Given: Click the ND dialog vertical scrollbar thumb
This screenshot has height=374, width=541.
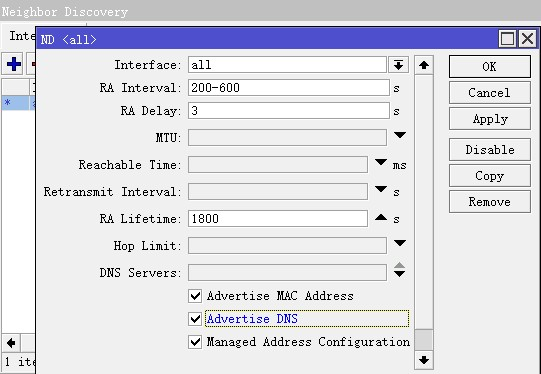Looking at the screenshot, I should click(424, 340).
